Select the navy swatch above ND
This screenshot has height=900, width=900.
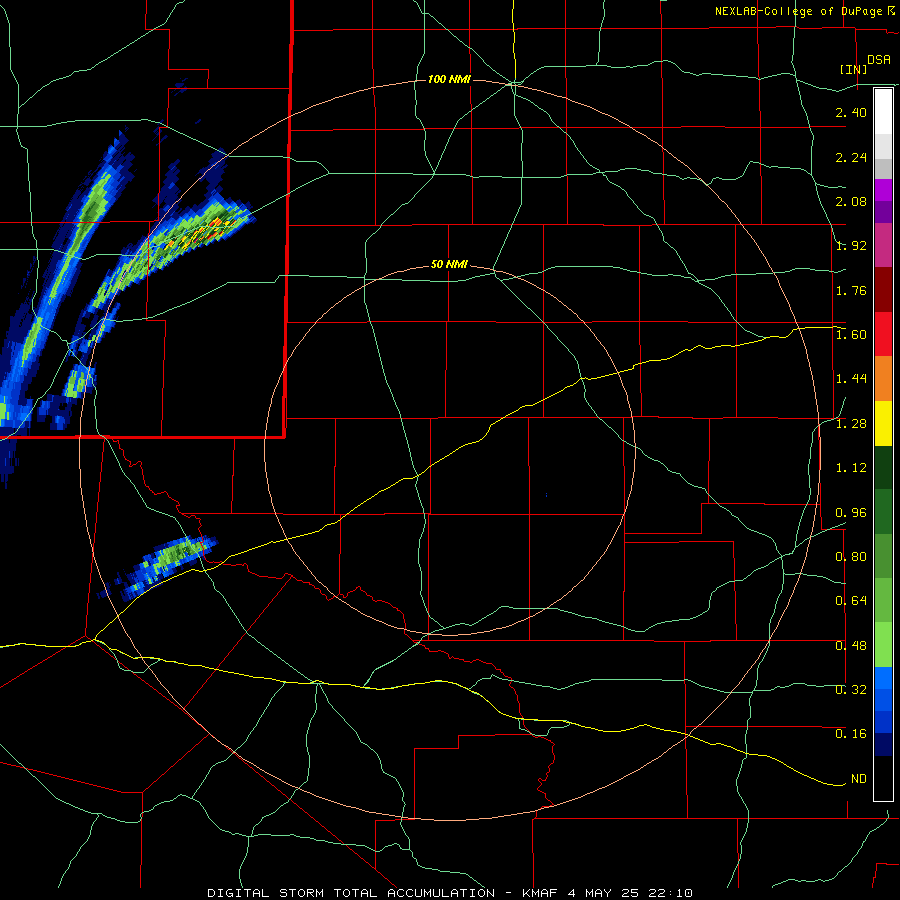point(883,744)
